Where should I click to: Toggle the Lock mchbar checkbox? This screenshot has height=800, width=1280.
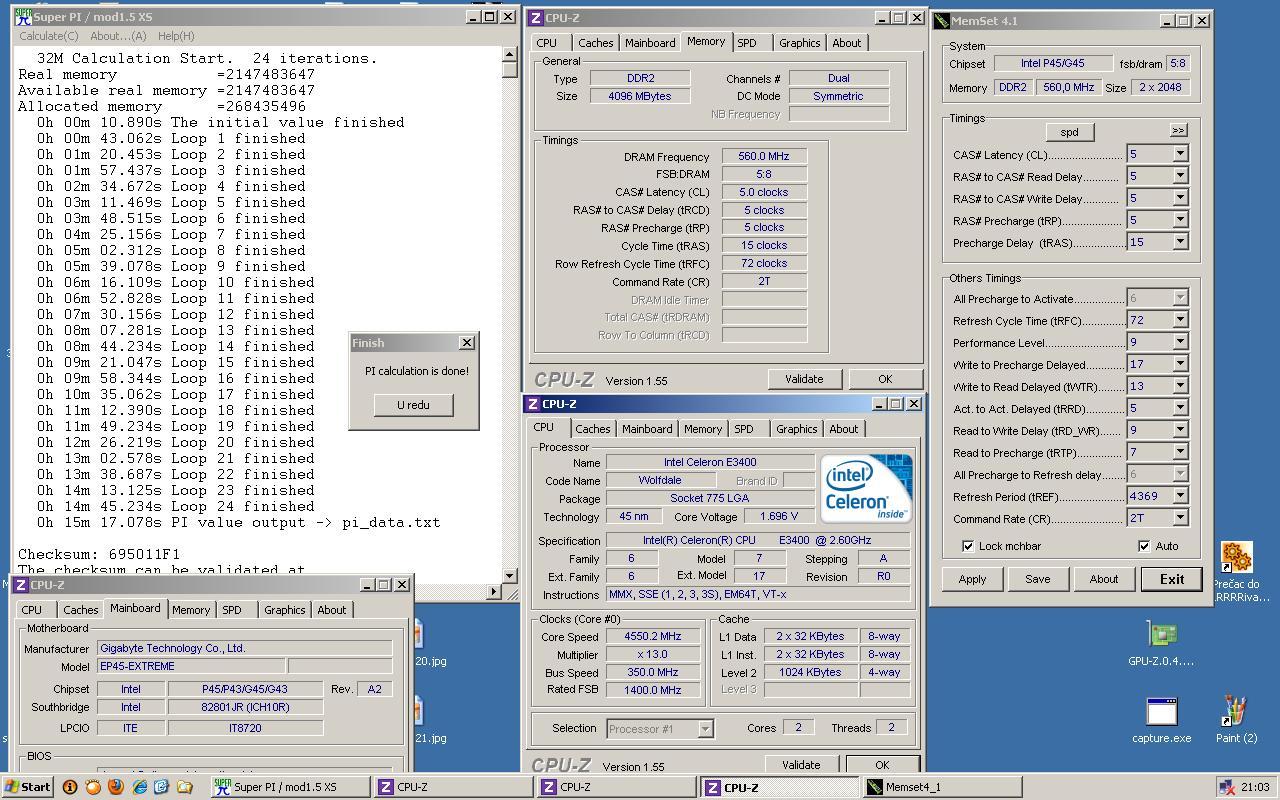click(967, 546)
